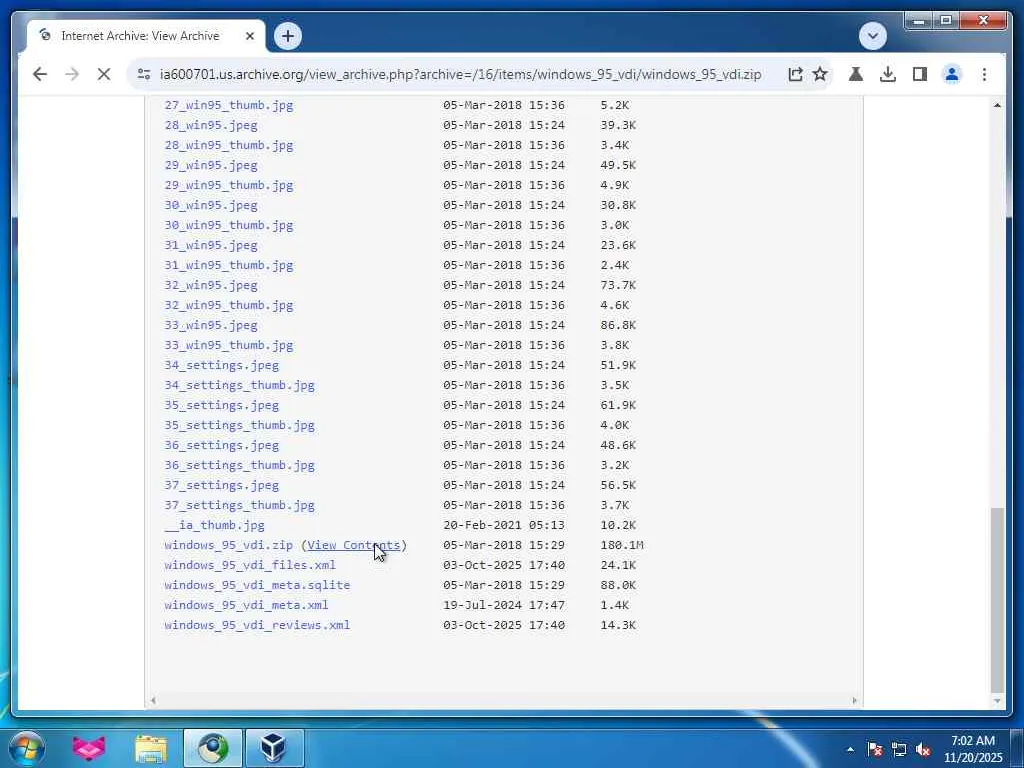1024x768 pixels.
Task: Select the Internet Archive: View Archive tab
Action: 140,36
